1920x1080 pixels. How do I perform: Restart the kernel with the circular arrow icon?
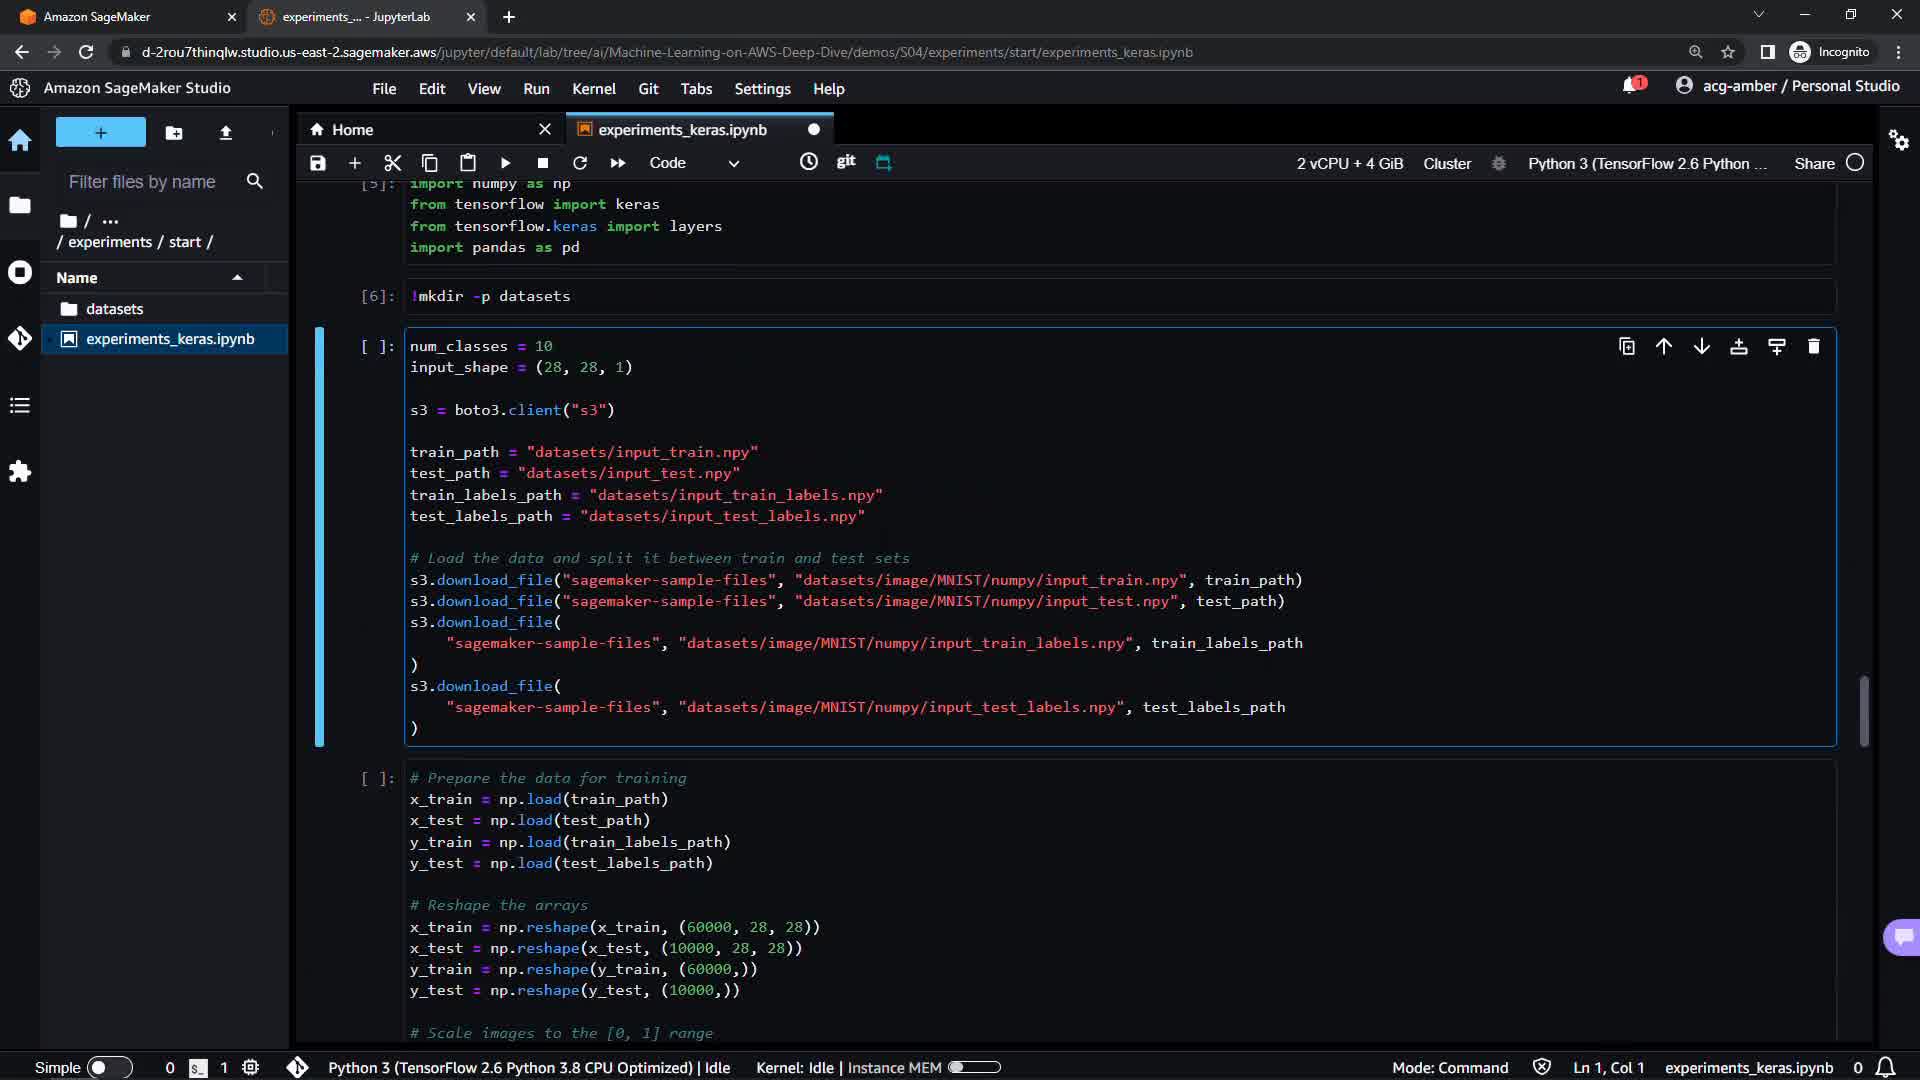580,163
